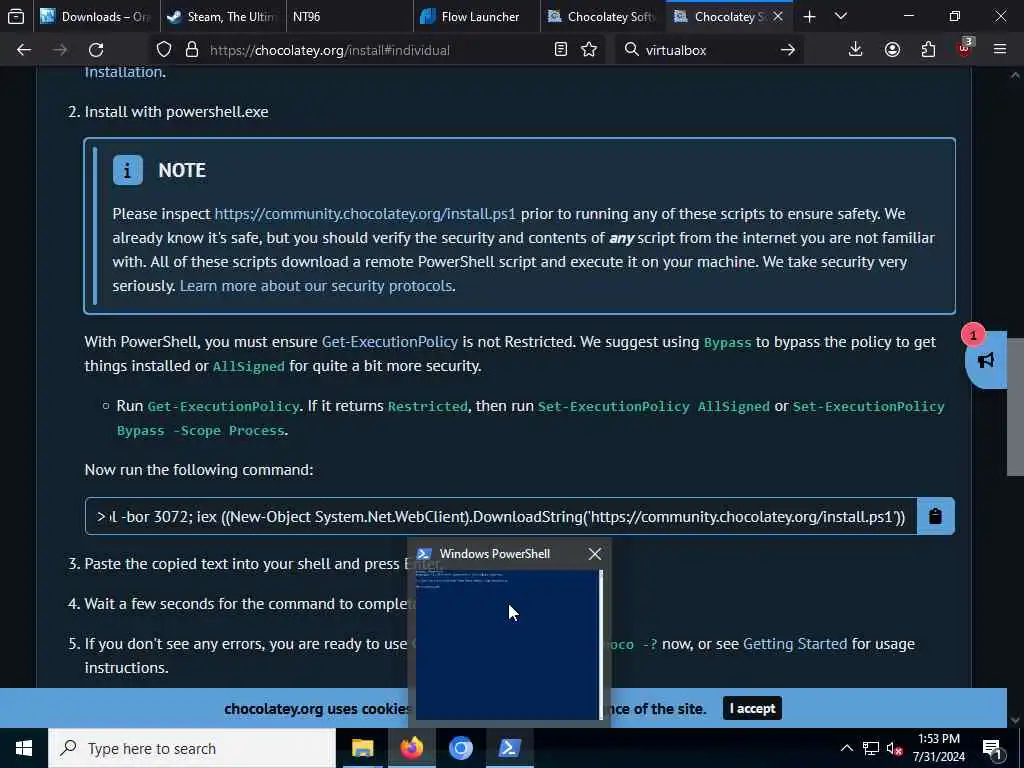Open the extensions puzzle icon
Image resolution: width=1024 pixels, height=768 pixels.
pyautogui.click(x=928, y=50)
